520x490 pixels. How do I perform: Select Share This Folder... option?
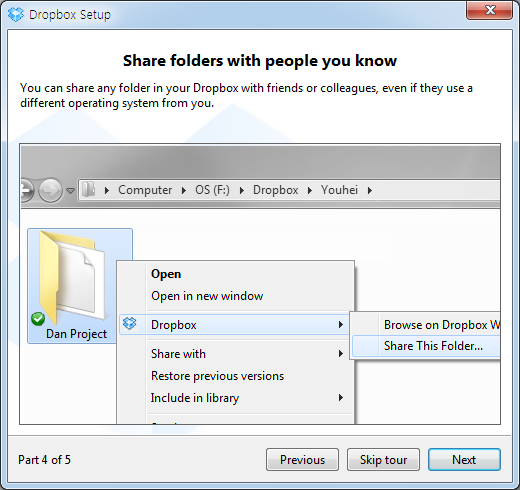click(x=426, y=346)
